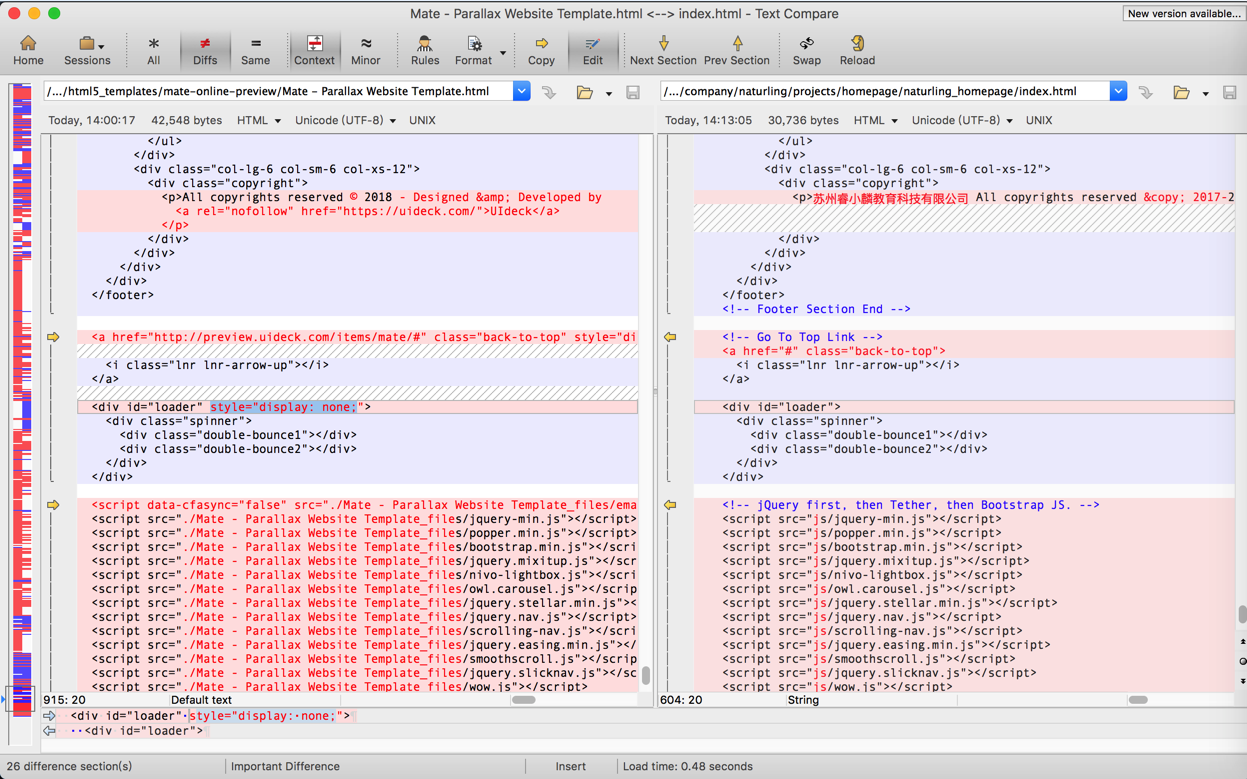The width and height of the screenshot is (1247, 779).
Task: Open left pane Unicode (UTF-8) encoding dropdown
Action: point(345,120)
